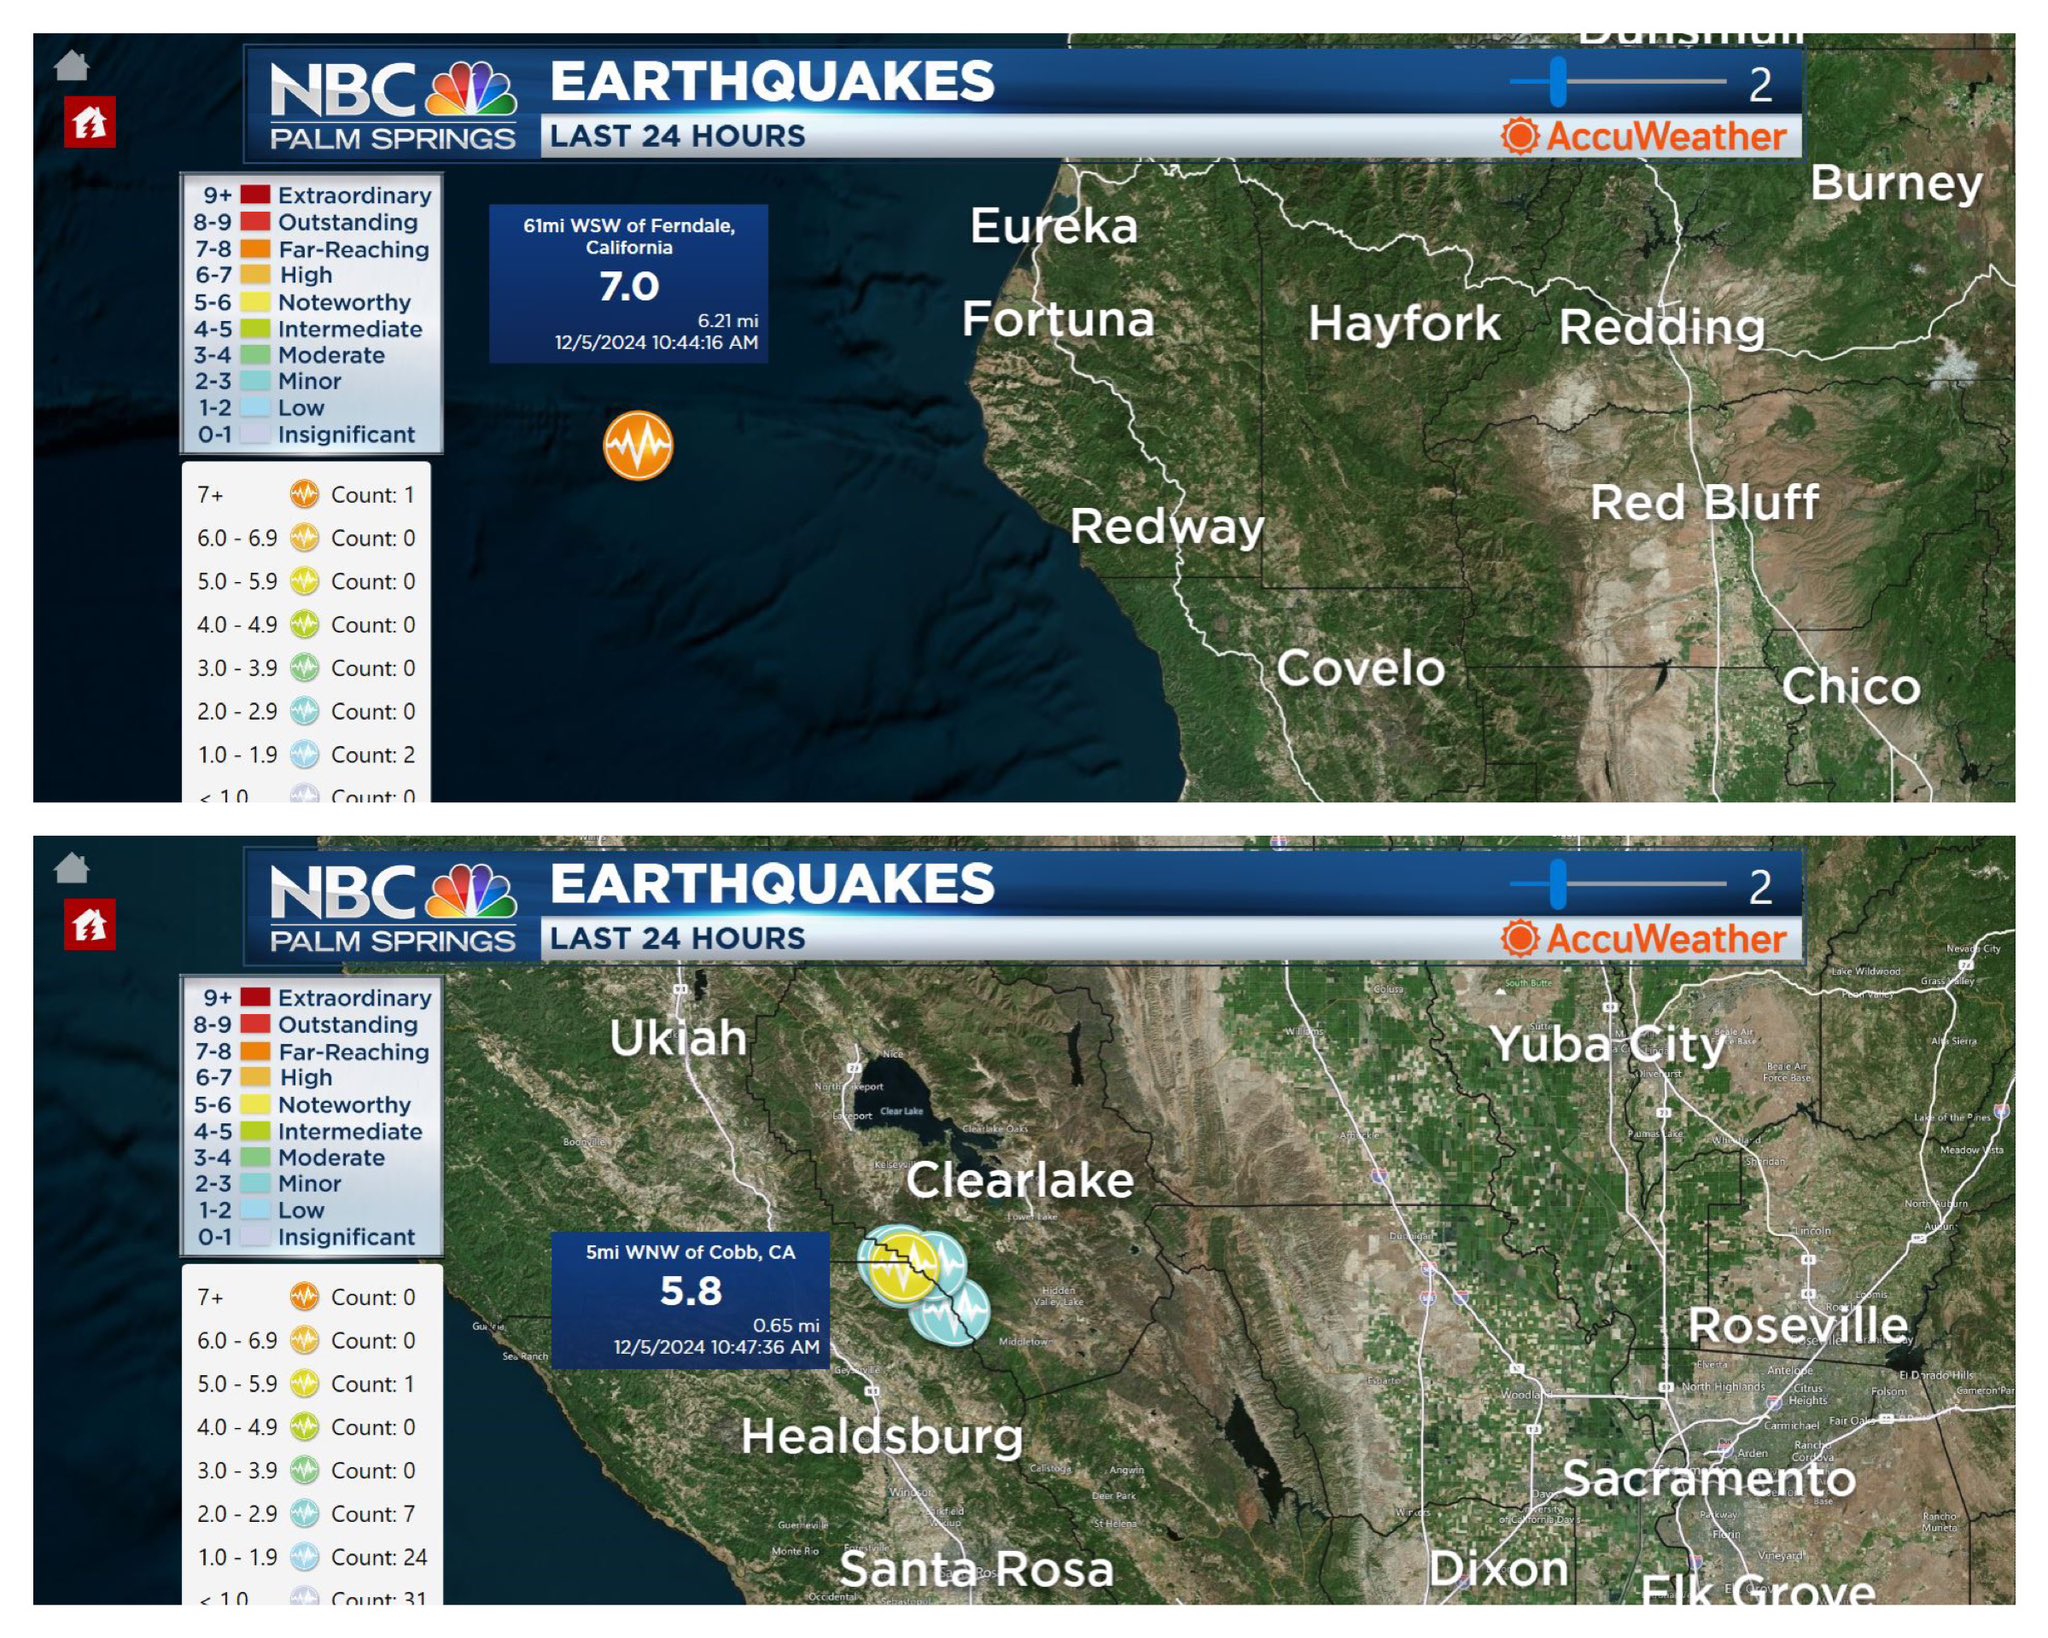Open the 5.8 Cobb earthquake info box
This screenshot has height=1638, width=2048.
pos(690,1299)
